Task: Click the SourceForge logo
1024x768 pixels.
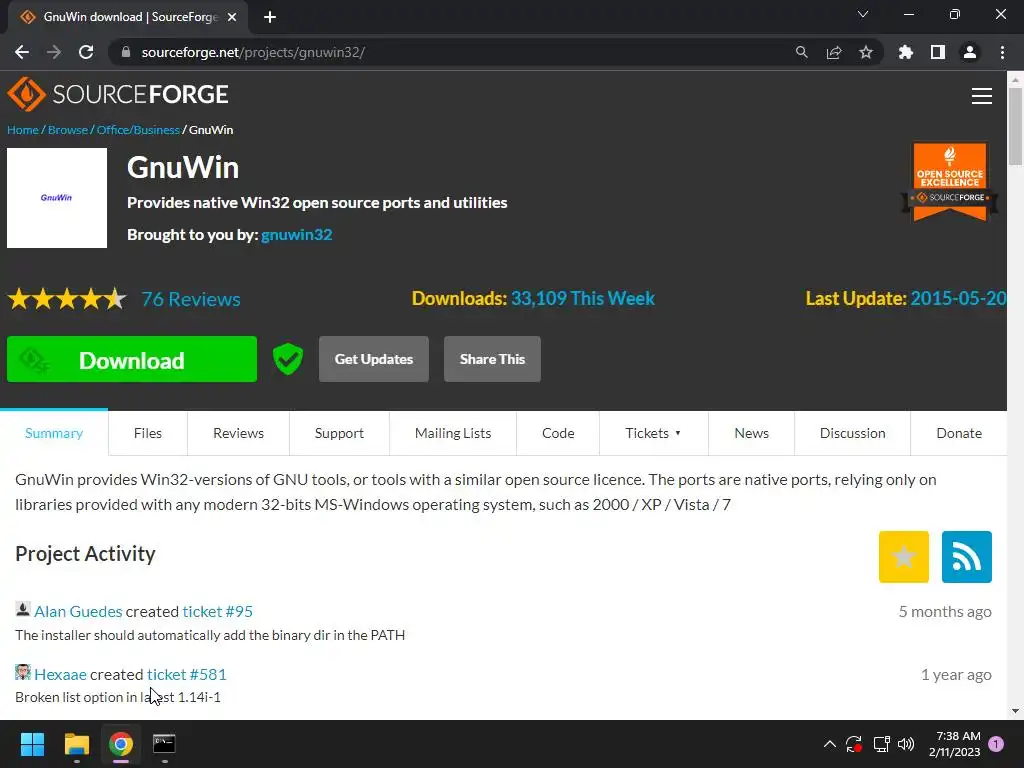Action: click(118, 95)
